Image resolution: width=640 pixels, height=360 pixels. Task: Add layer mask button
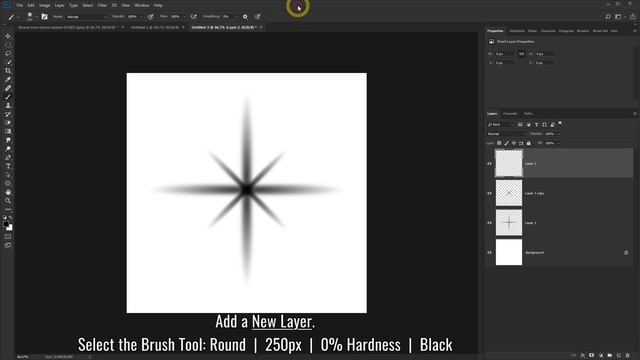[591, 356]
